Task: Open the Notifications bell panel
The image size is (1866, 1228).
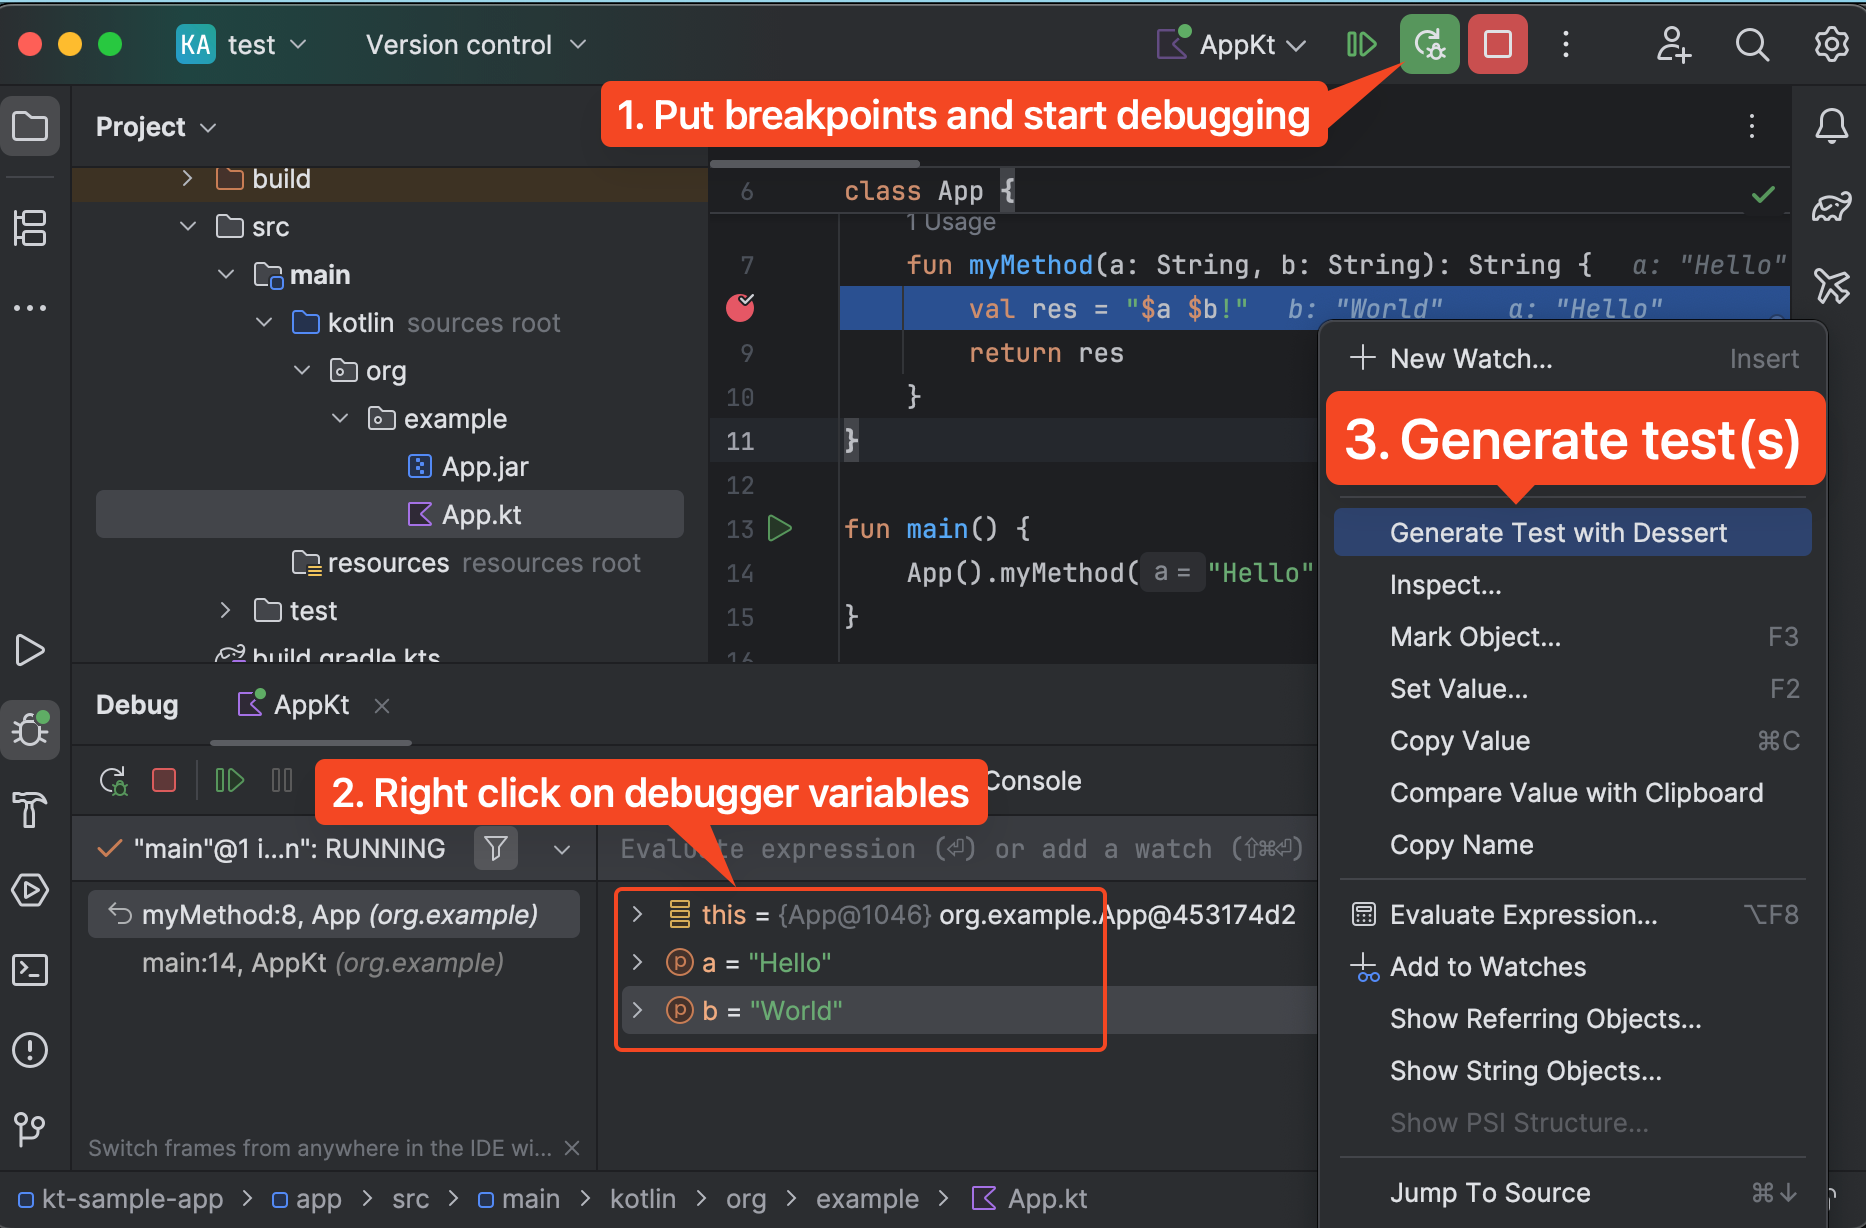Action: 1831,127
